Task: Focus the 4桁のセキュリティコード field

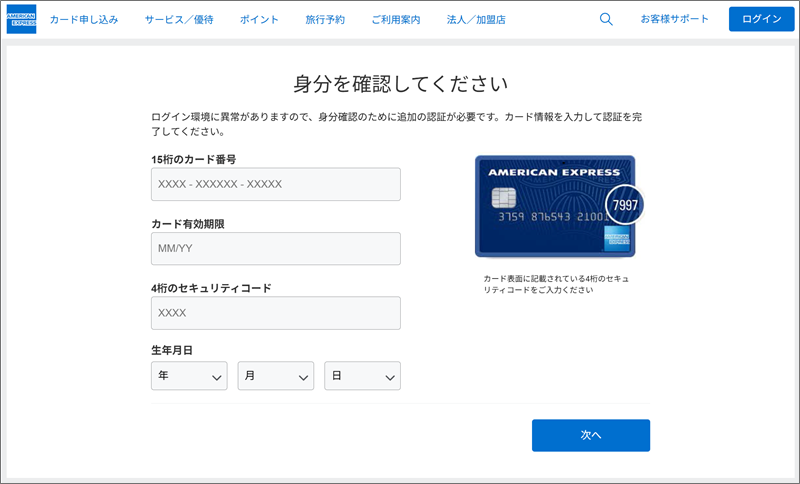Action: pos(276,313)
